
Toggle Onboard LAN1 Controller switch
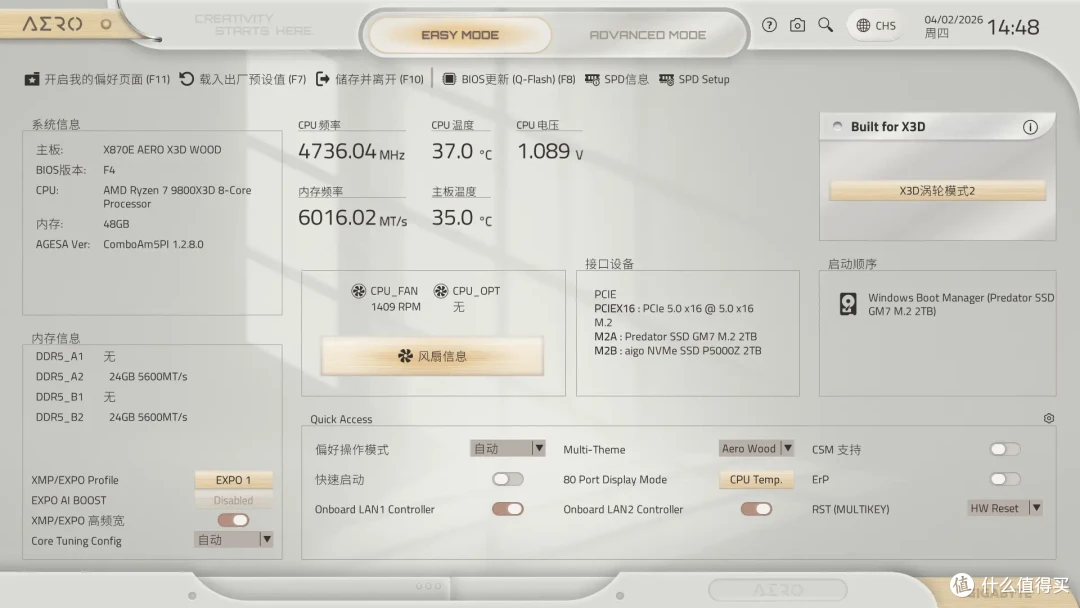tap(508, 509)
